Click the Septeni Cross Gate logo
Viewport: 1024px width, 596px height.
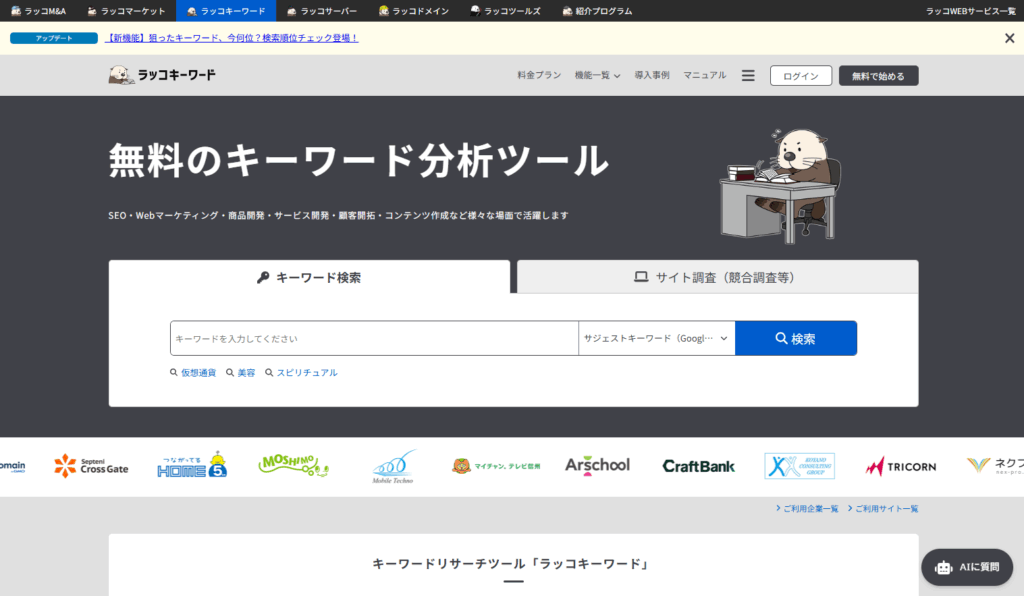point(91,466)
